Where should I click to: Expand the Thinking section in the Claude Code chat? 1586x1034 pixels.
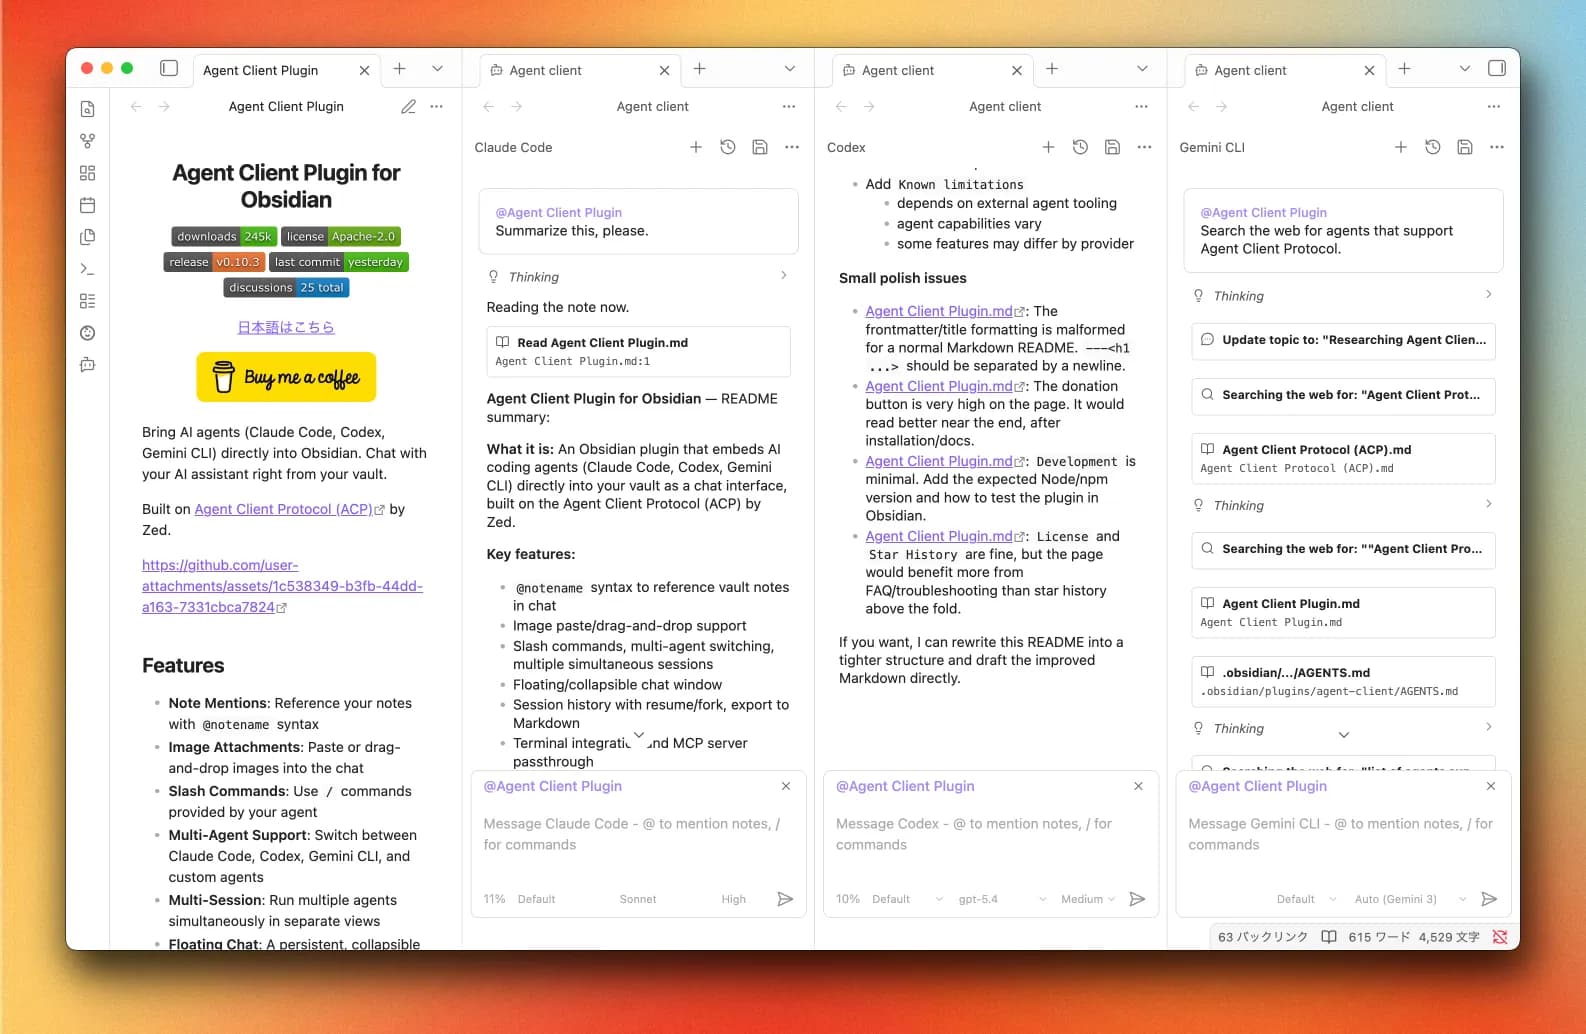coord(638,276)
